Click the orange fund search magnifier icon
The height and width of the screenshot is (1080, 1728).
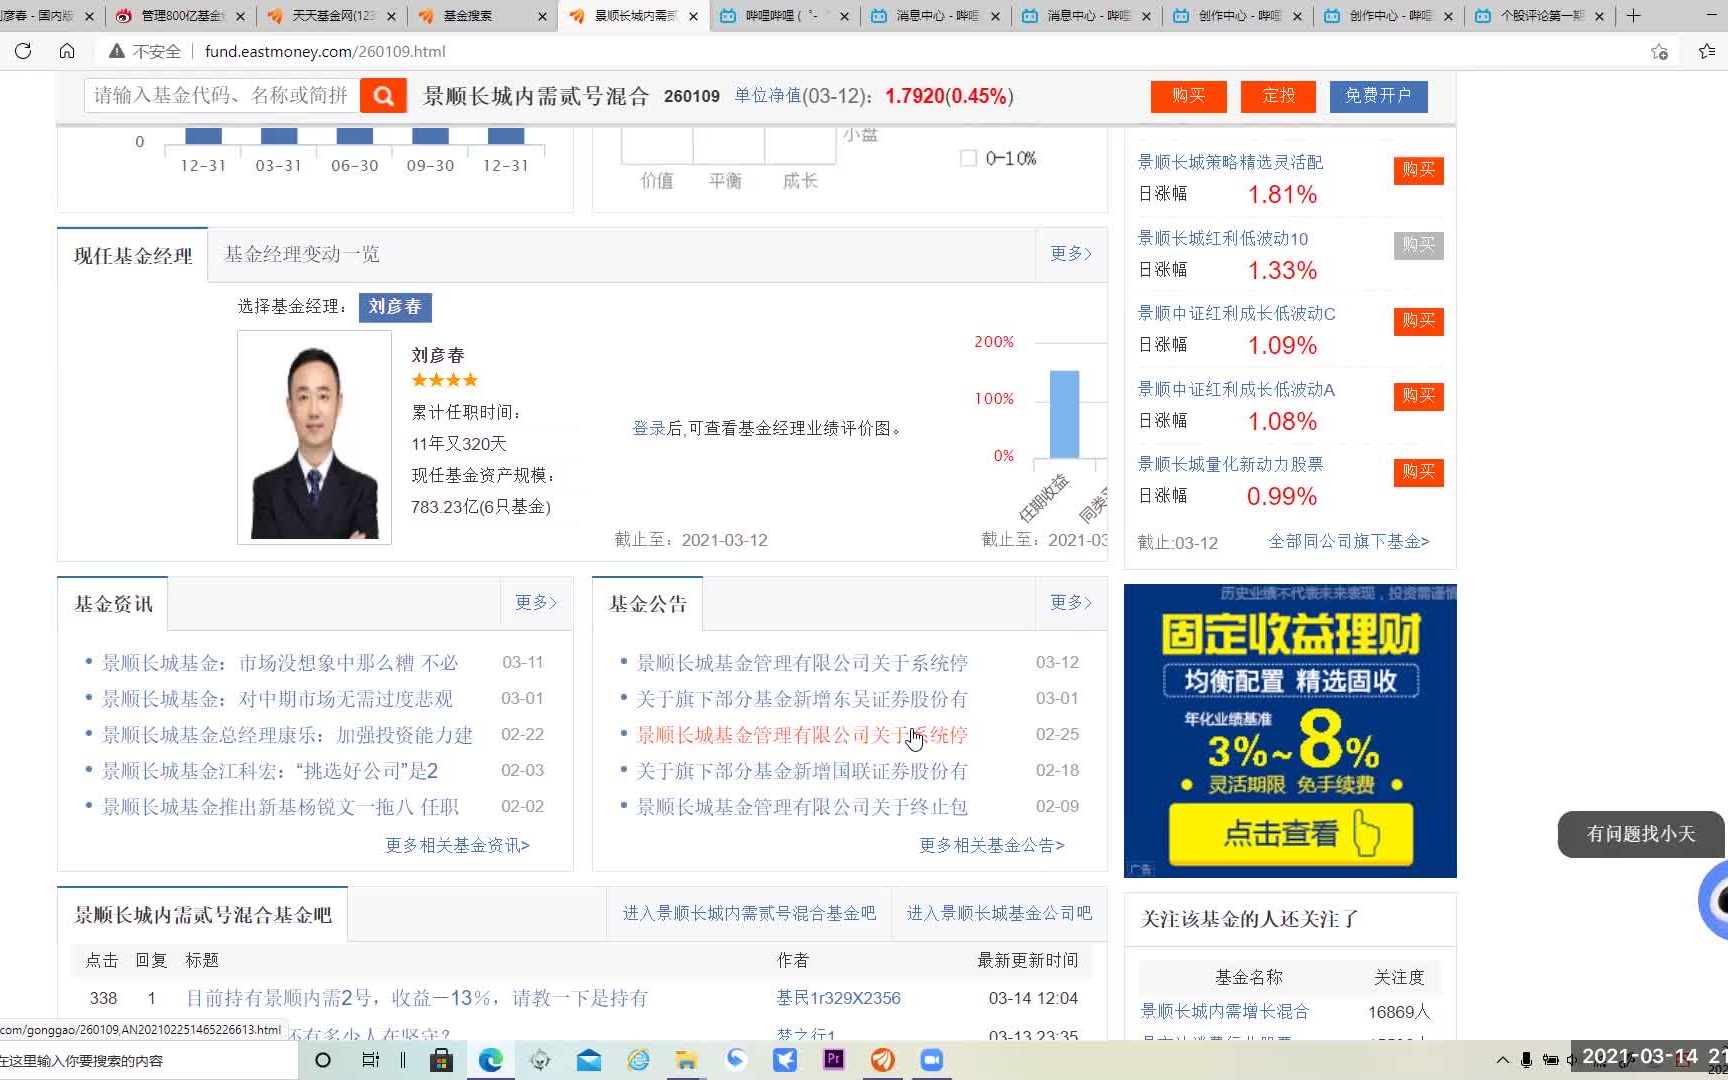(x=383, y=95)
